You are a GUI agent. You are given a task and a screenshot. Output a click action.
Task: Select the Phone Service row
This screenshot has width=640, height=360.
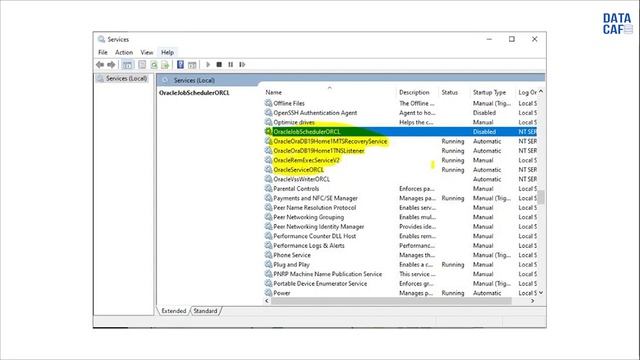(x=400, y=255)
